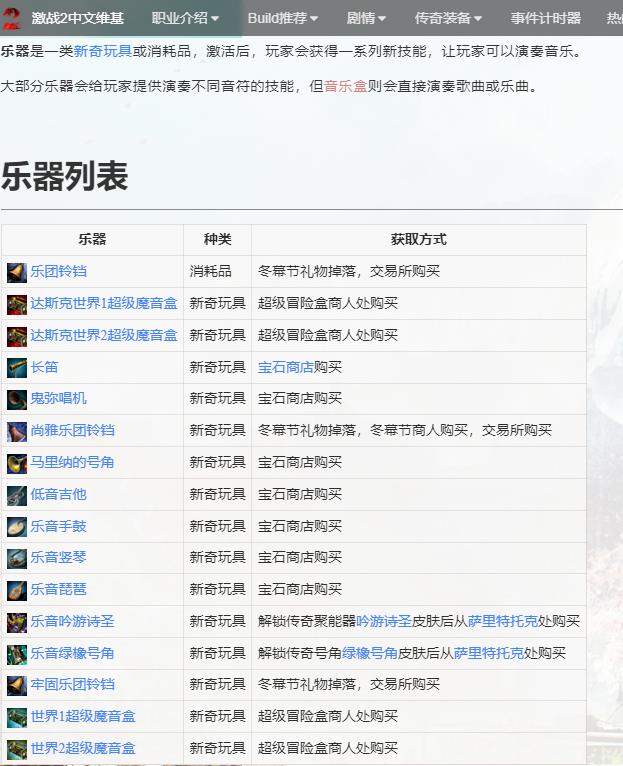Click the 种类 column header
The image size is (623, 766).
coord(217,239)
